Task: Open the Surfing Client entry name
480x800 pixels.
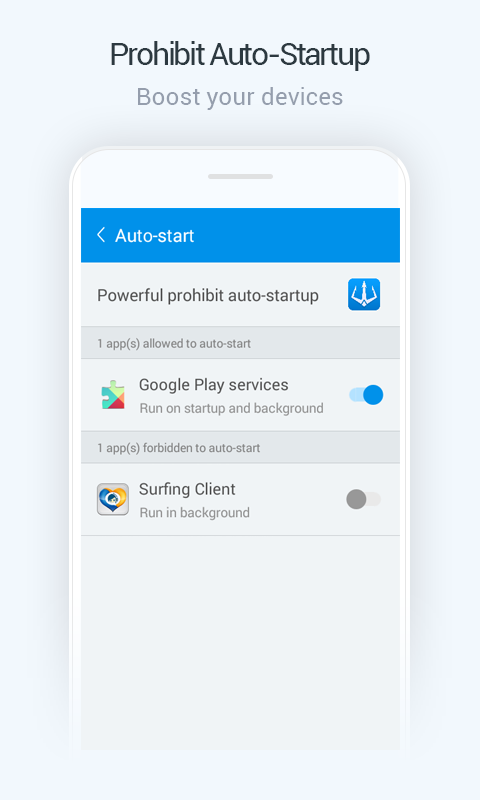Action: 187,489
